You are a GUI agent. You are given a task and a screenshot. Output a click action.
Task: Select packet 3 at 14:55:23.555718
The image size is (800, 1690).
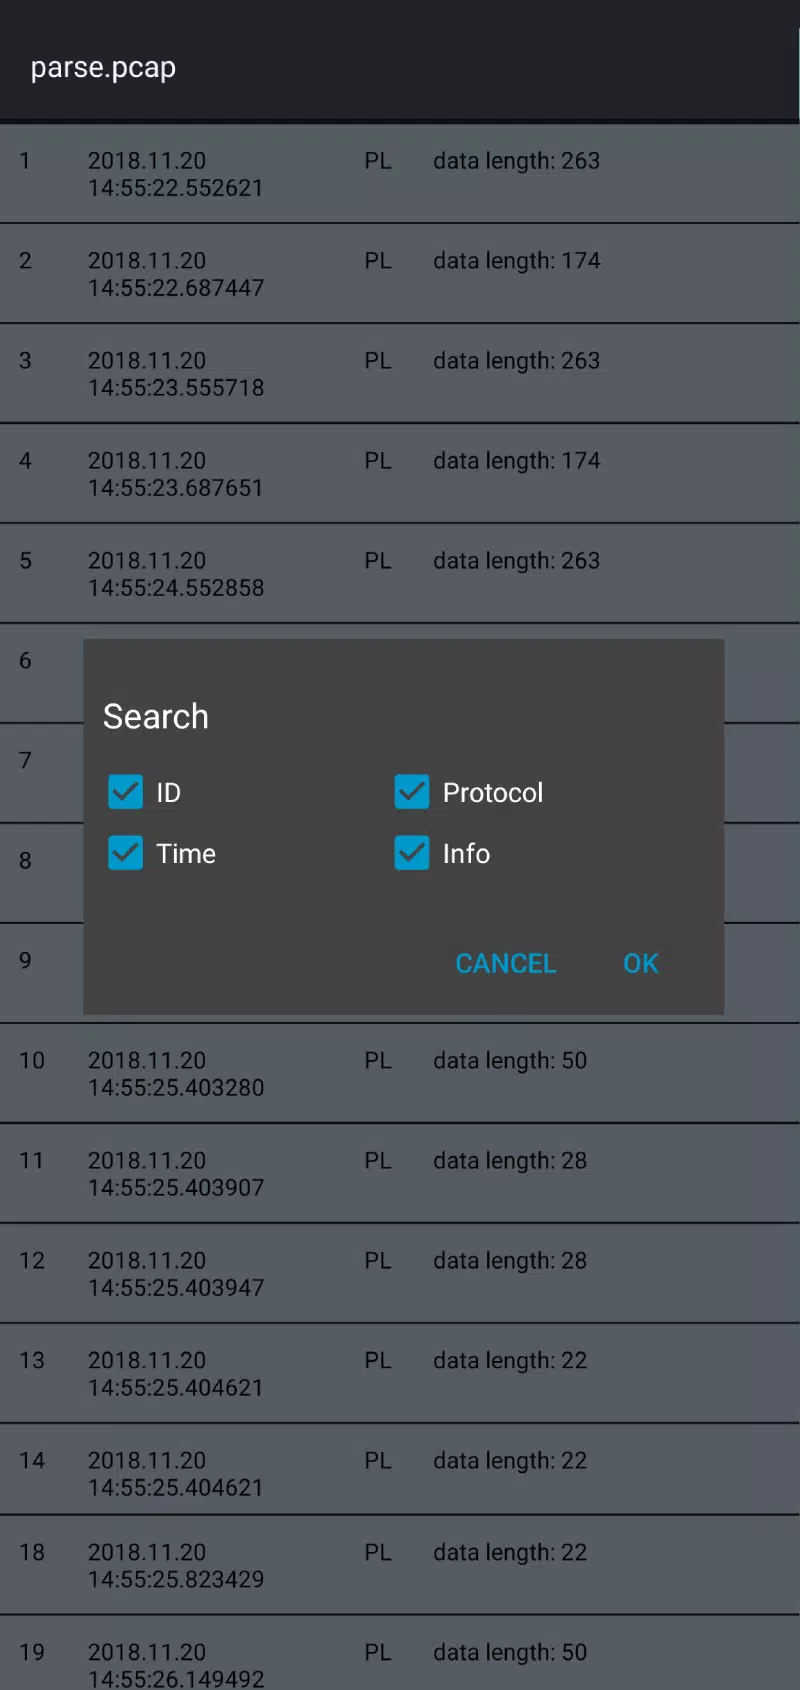pos(400,374)
